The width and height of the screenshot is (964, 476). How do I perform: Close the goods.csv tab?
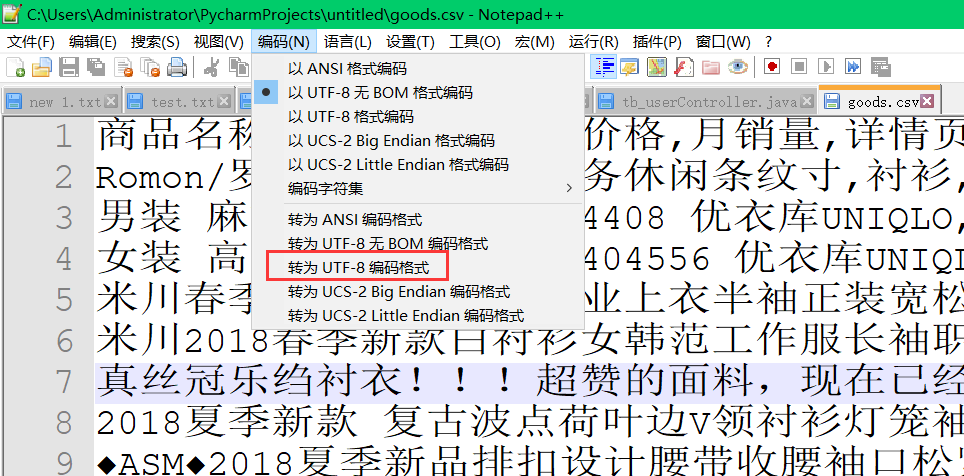(x=928, y=102)
